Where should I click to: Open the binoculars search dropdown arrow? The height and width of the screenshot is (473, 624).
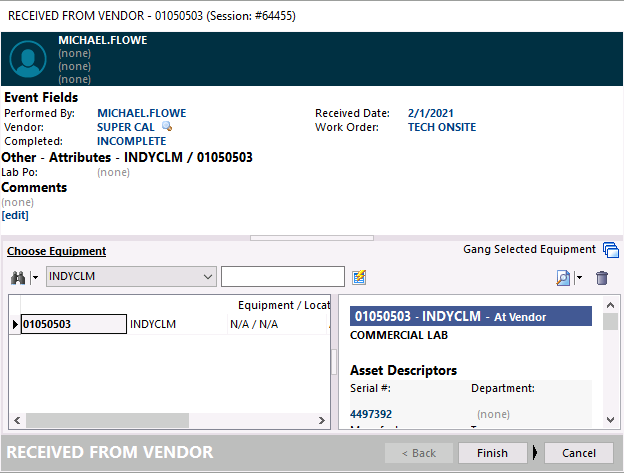click(x=35, y=277)
